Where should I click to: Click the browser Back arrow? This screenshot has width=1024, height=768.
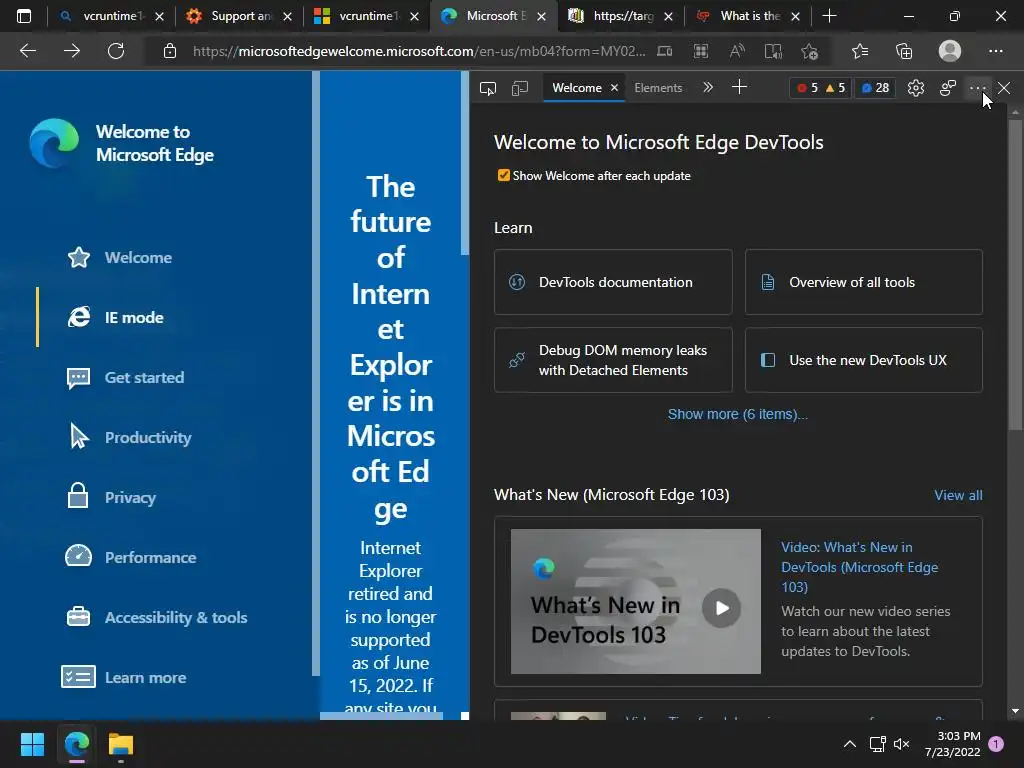tap(27, 51)
